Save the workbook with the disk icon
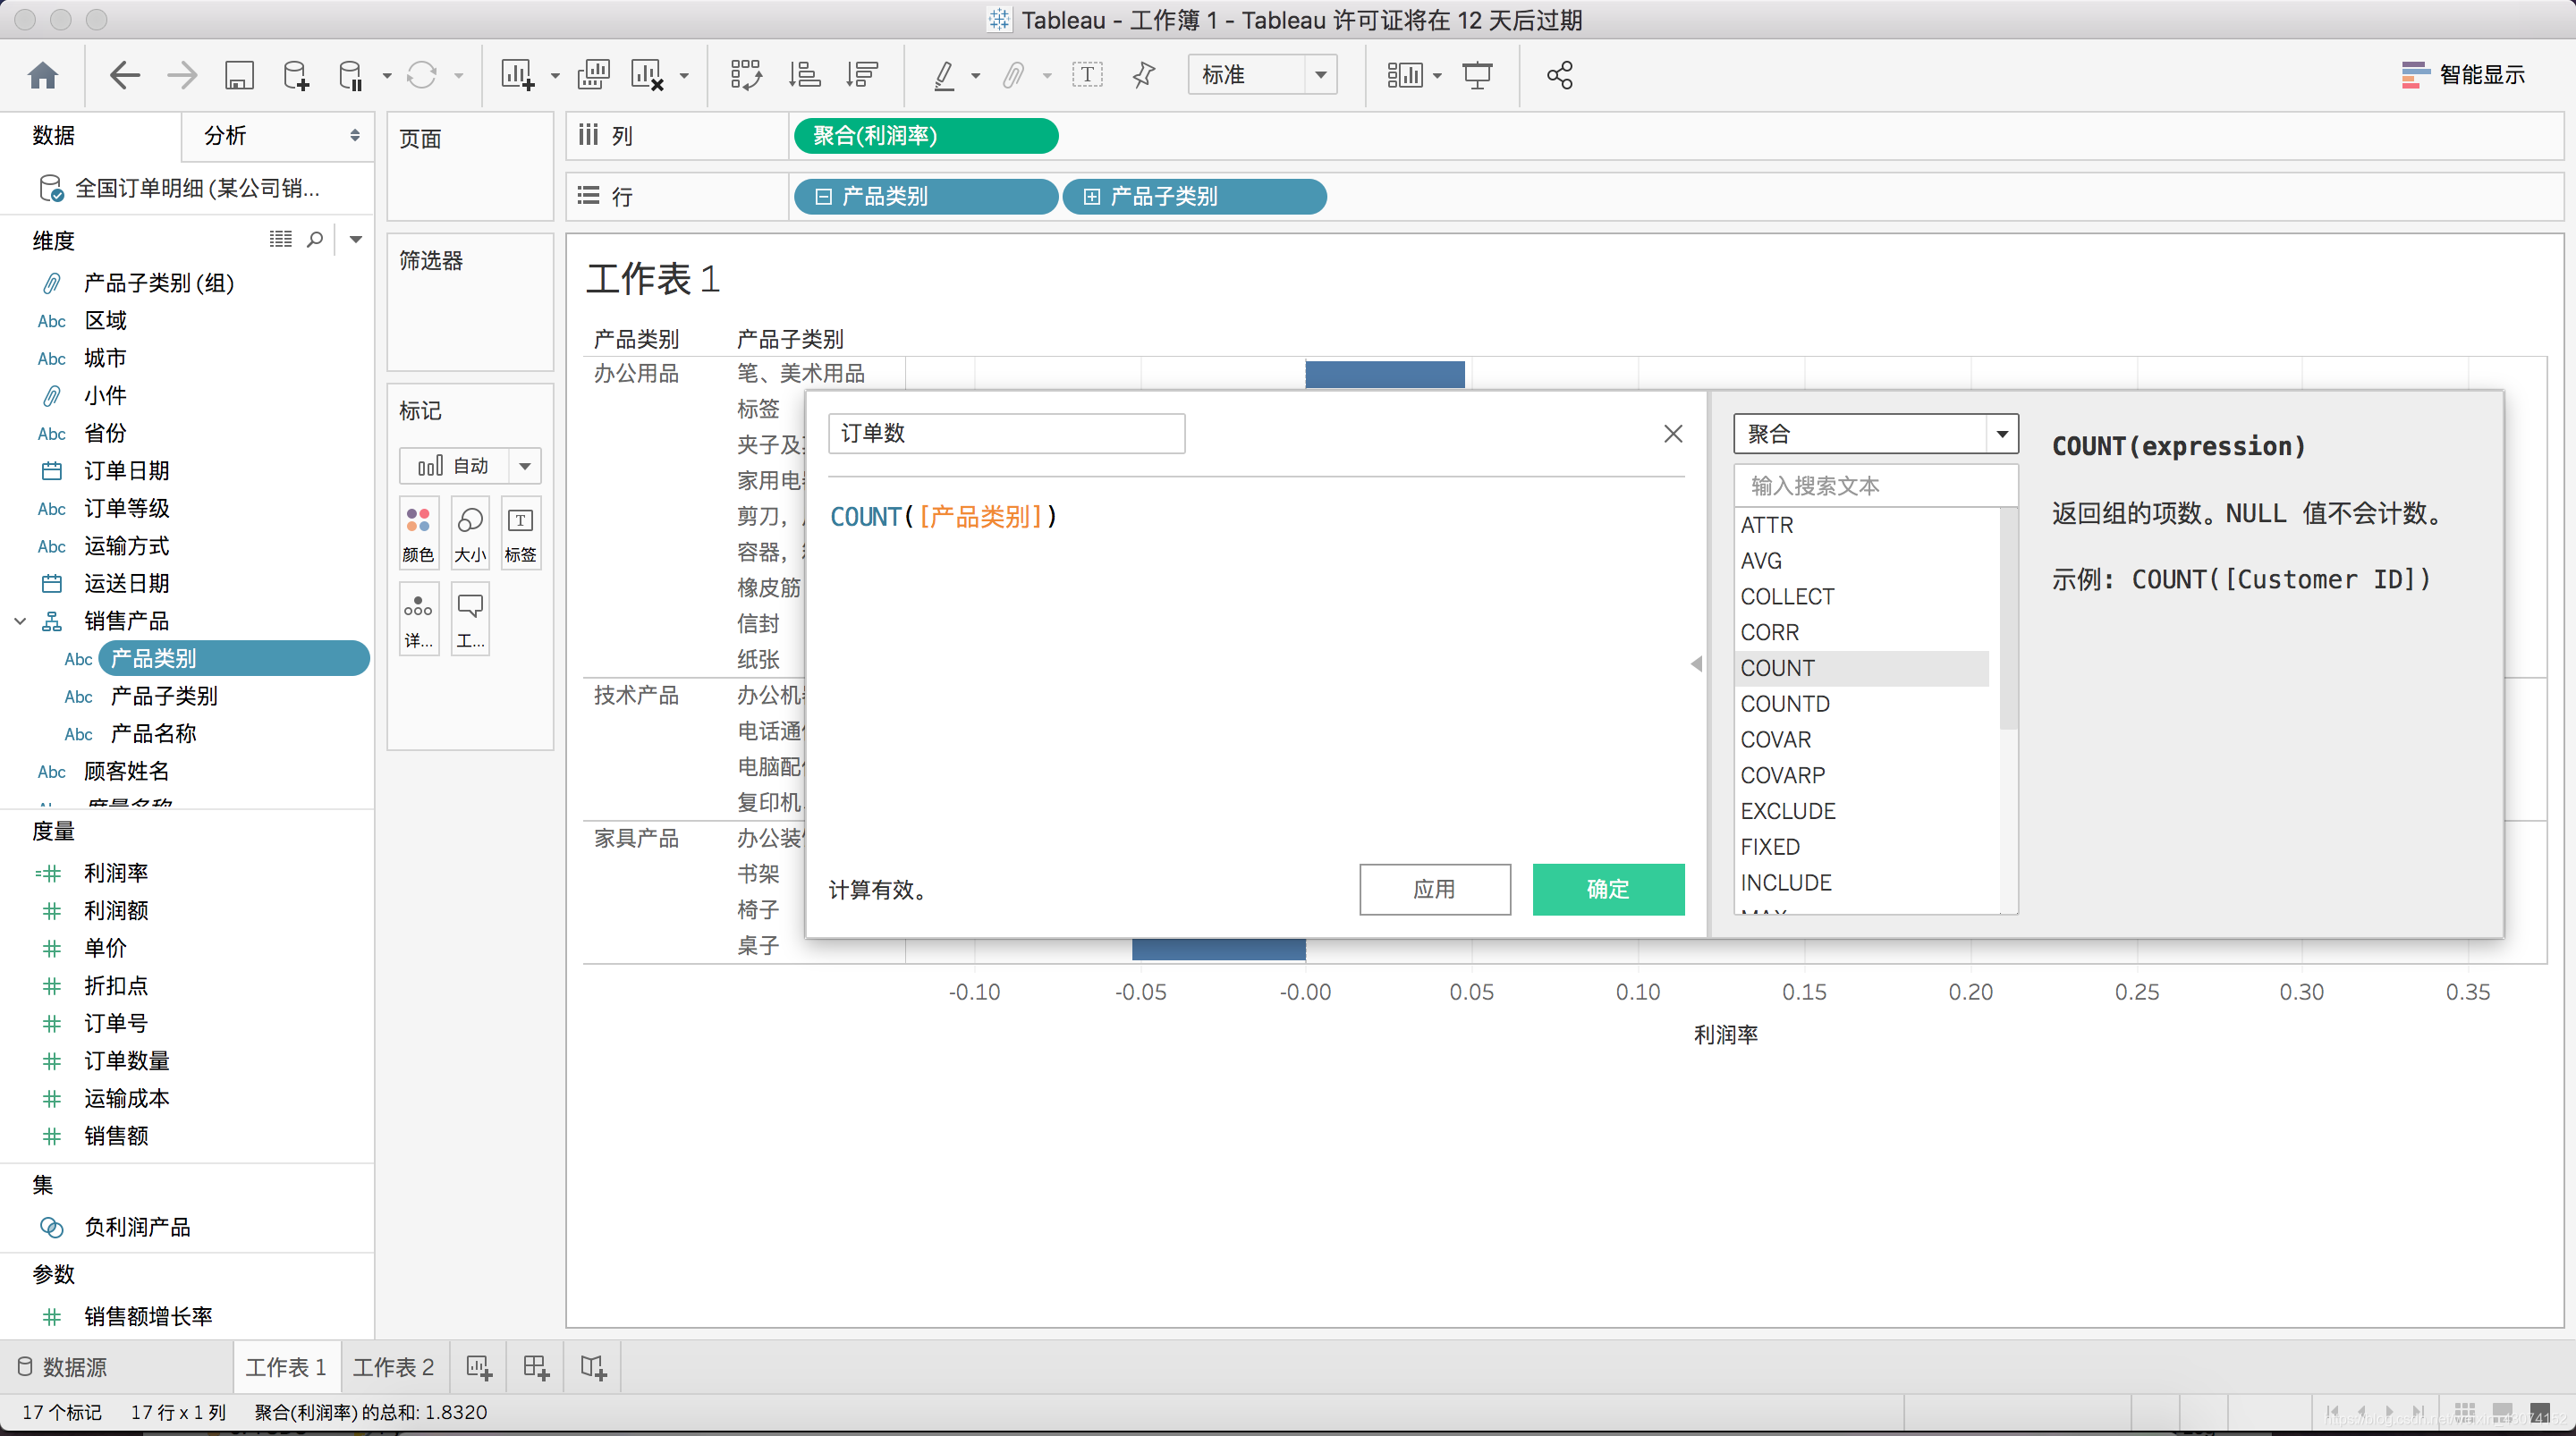2576x1436 pixels. pyautogui.click(x=239, y=75)
